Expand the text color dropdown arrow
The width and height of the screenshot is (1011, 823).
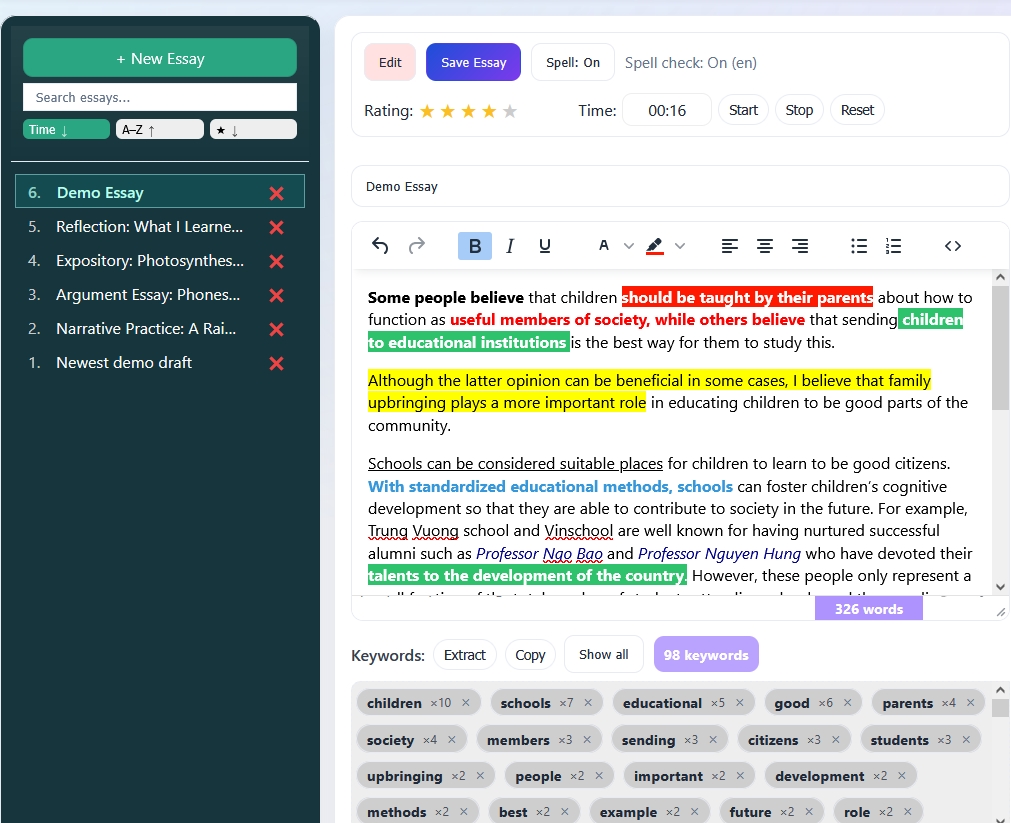click(x=629, y=246)
